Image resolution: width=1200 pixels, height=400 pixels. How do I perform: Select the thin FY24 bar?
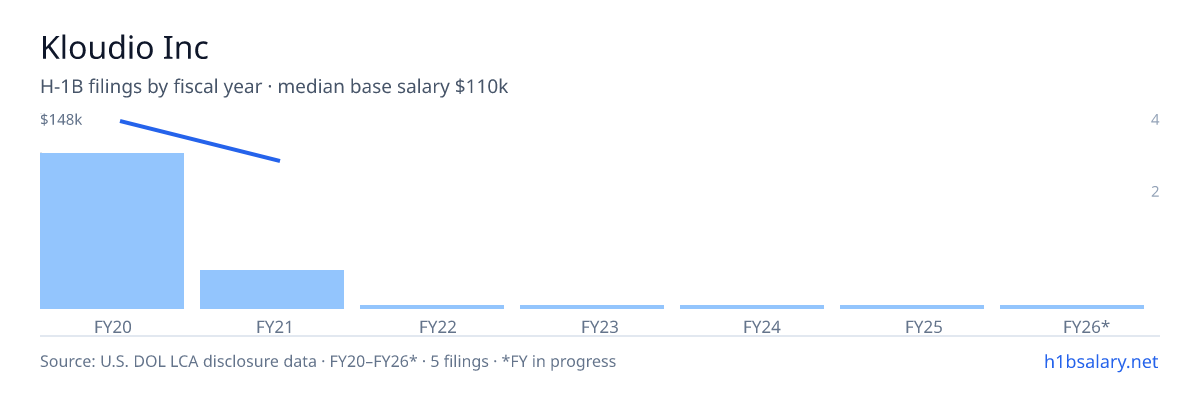752,307
